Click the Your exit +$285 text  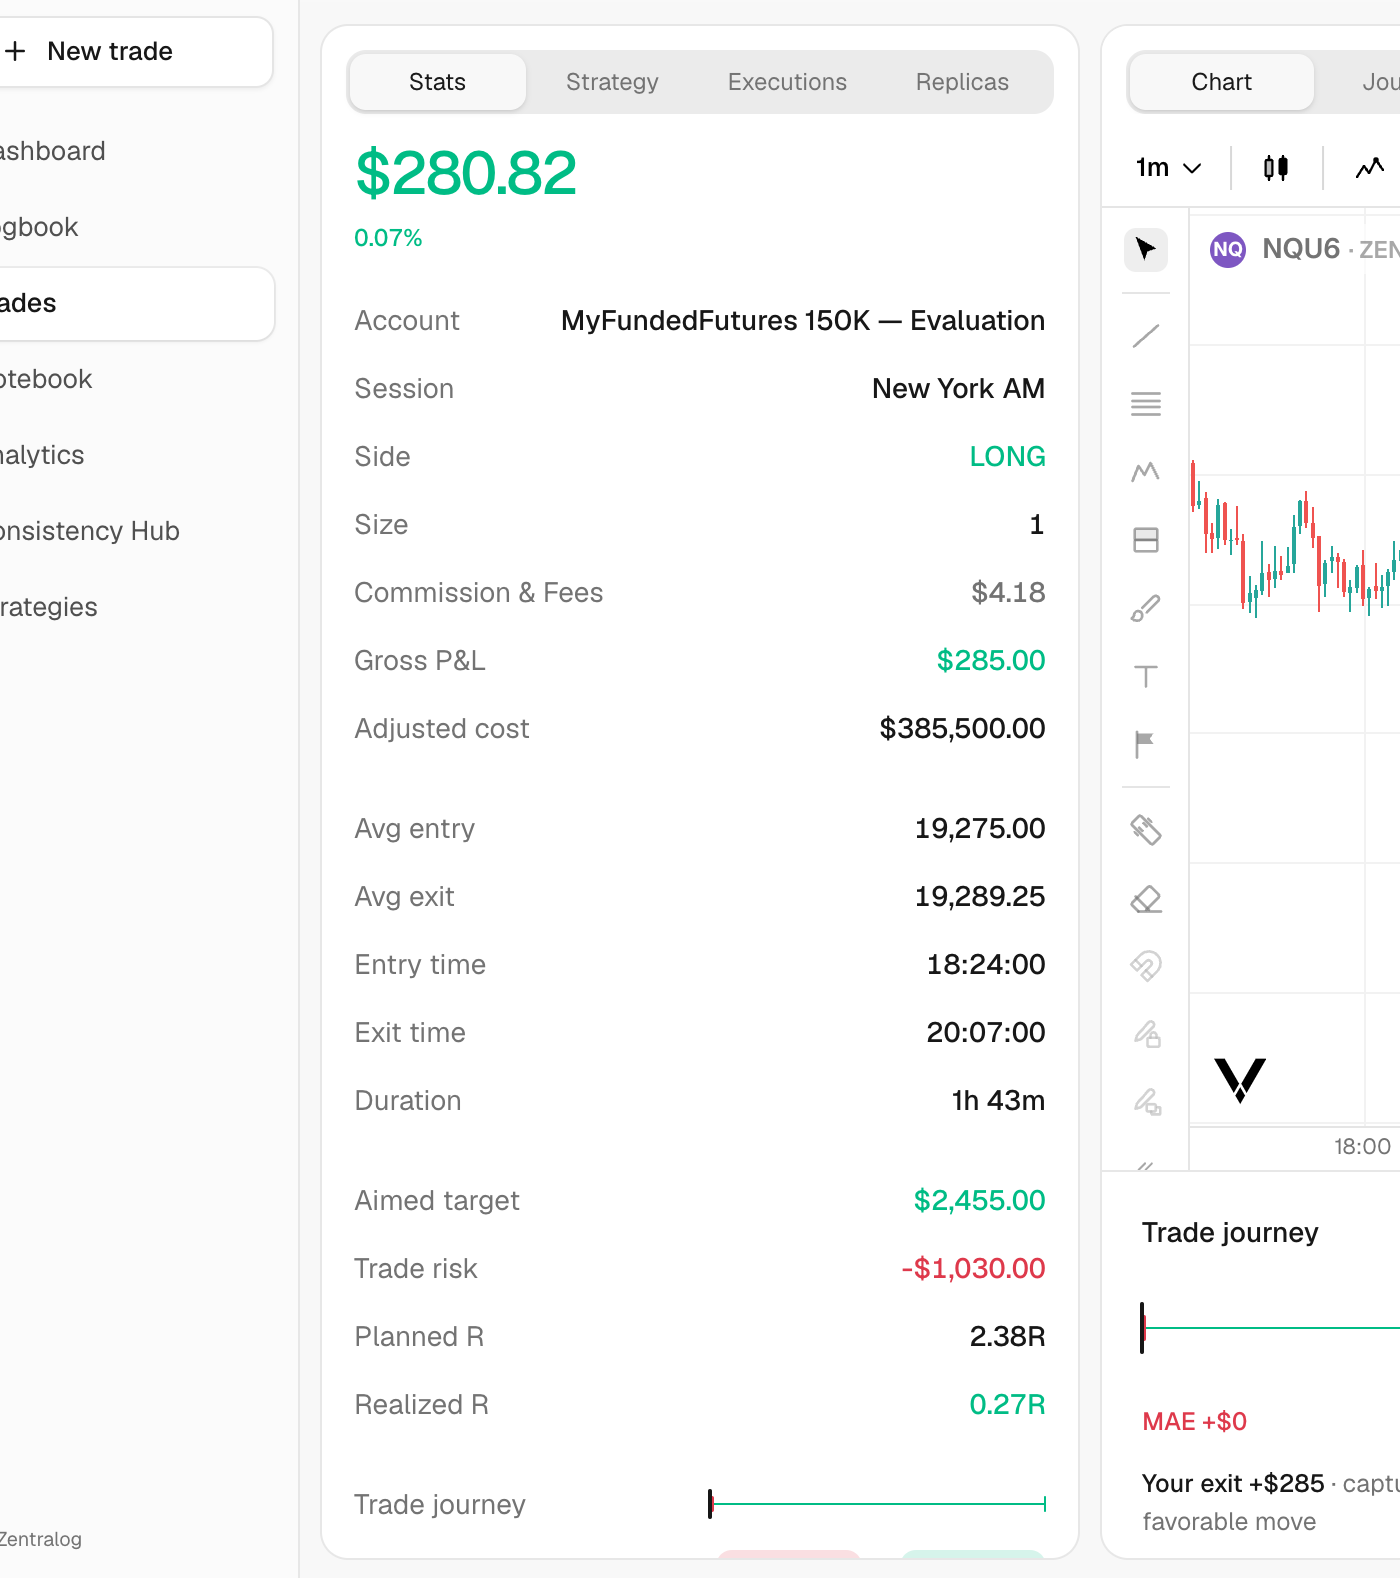click(x=1233, y=1483)
